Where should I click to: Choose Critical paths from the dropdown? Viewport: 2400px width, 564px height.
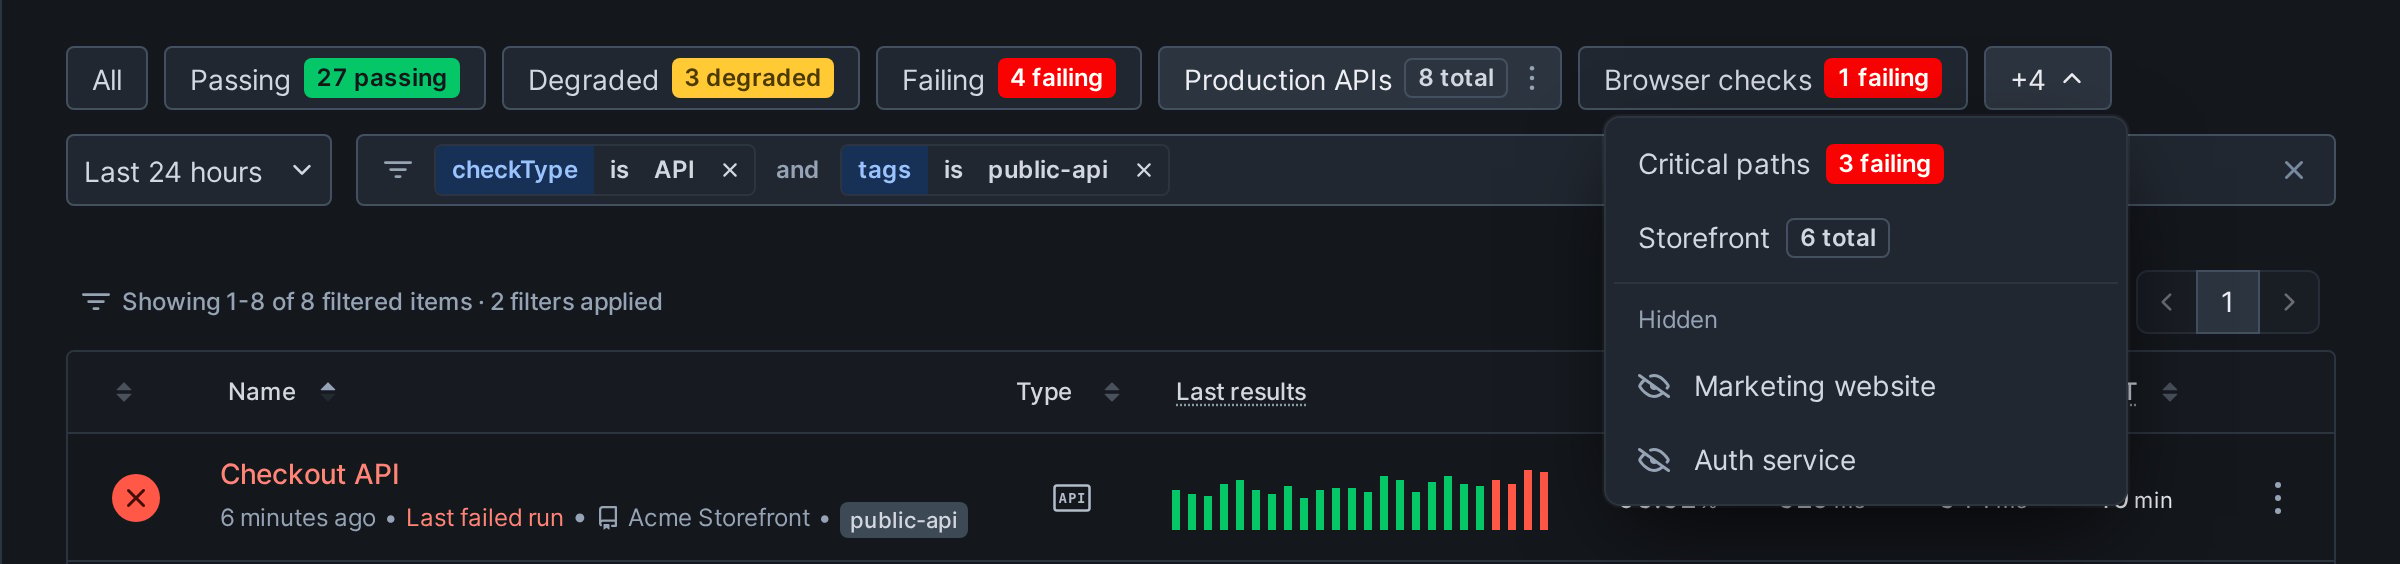click(x=1866, y=164)
